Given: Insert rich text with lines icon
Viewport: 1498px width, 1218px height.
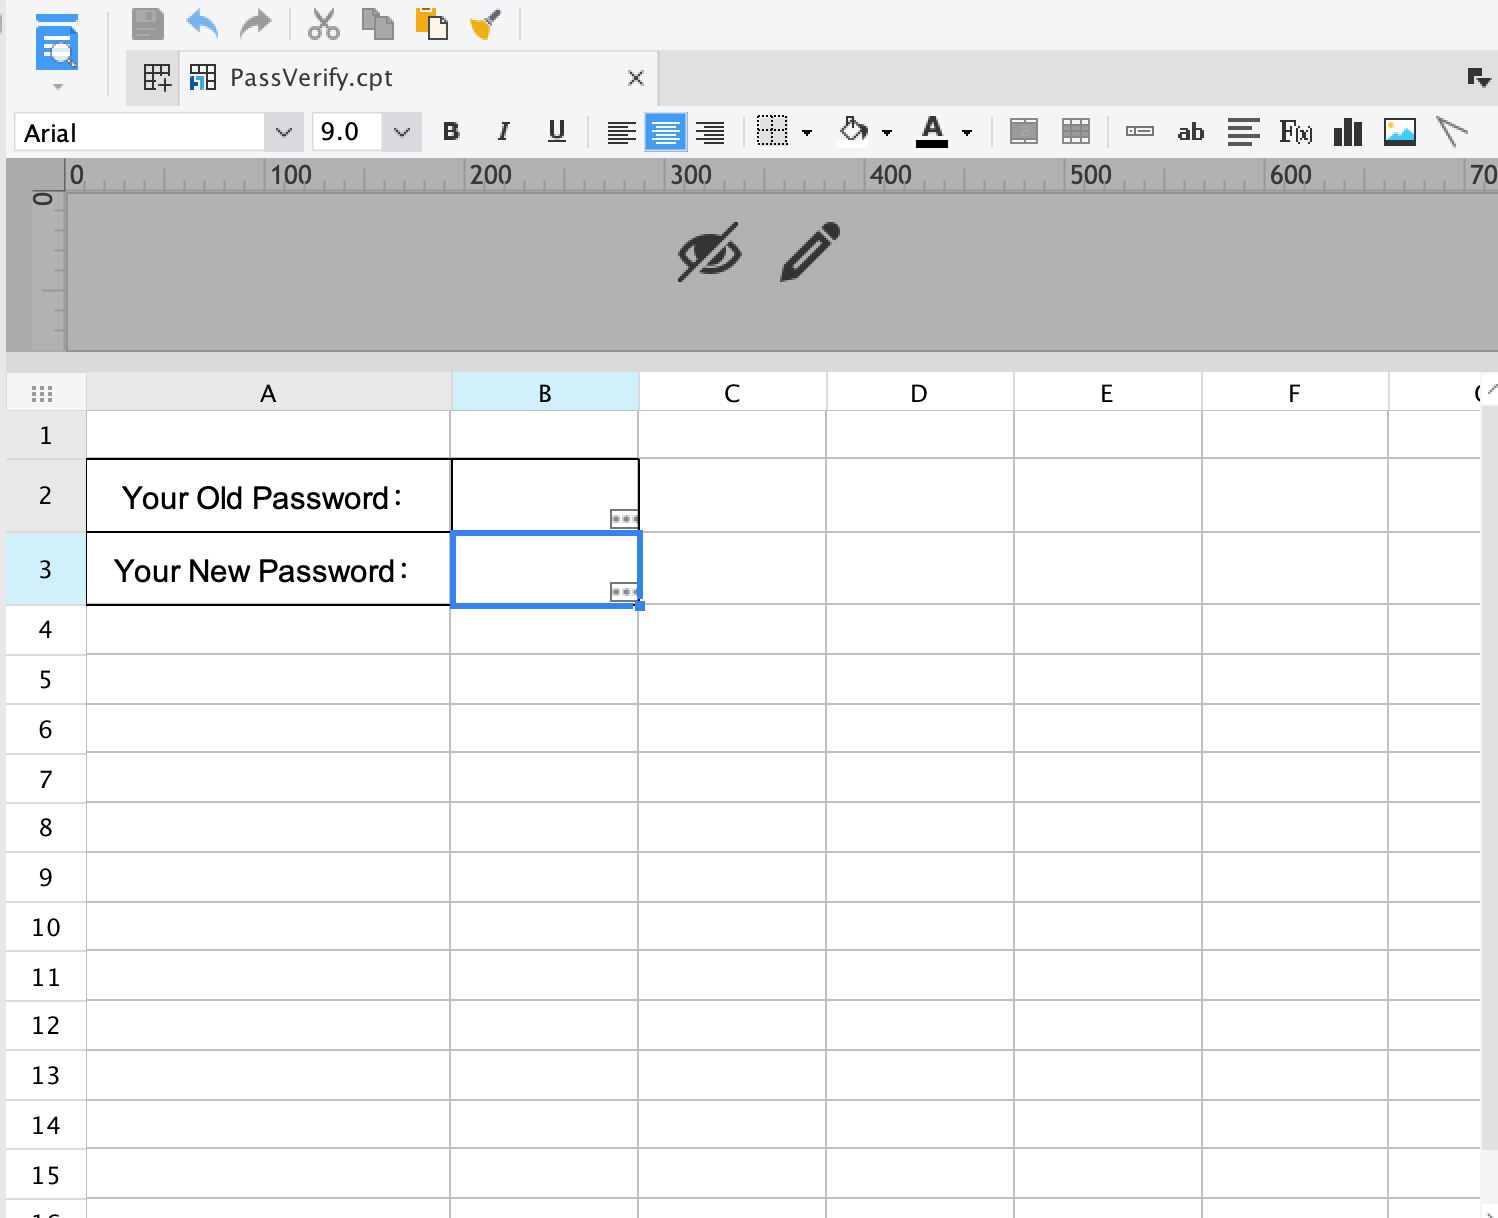Looking at the screenshot, I should click(1244, 131).
